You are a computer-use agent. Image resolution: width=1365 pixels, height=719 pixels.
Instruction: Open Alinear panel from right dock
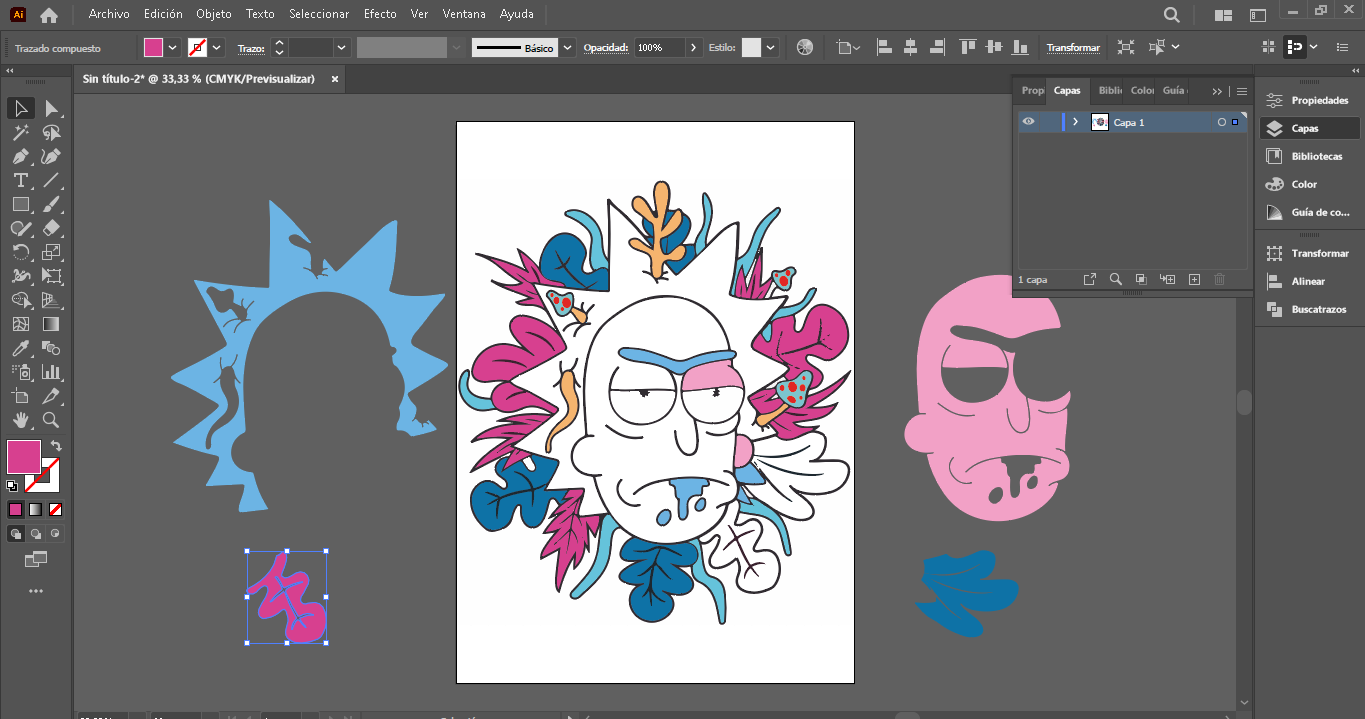tap(1308, 281)
